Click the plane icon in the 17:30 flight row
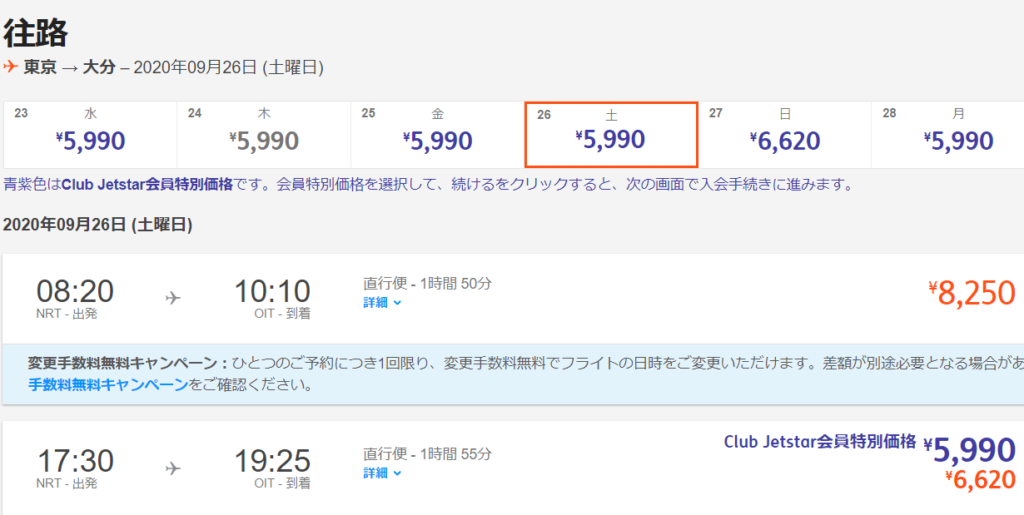Image resolution: width=1024 pixels, height=515 pixels. coord(173,467)
